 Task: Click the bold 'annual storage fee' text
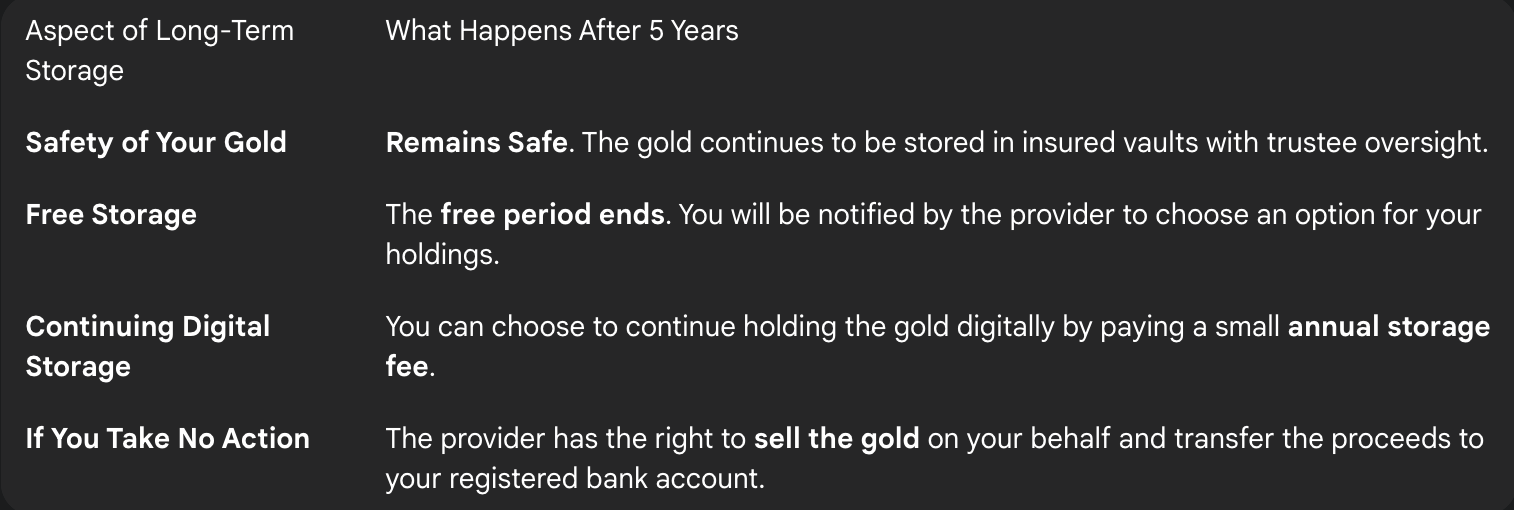[x=938, y=346]
